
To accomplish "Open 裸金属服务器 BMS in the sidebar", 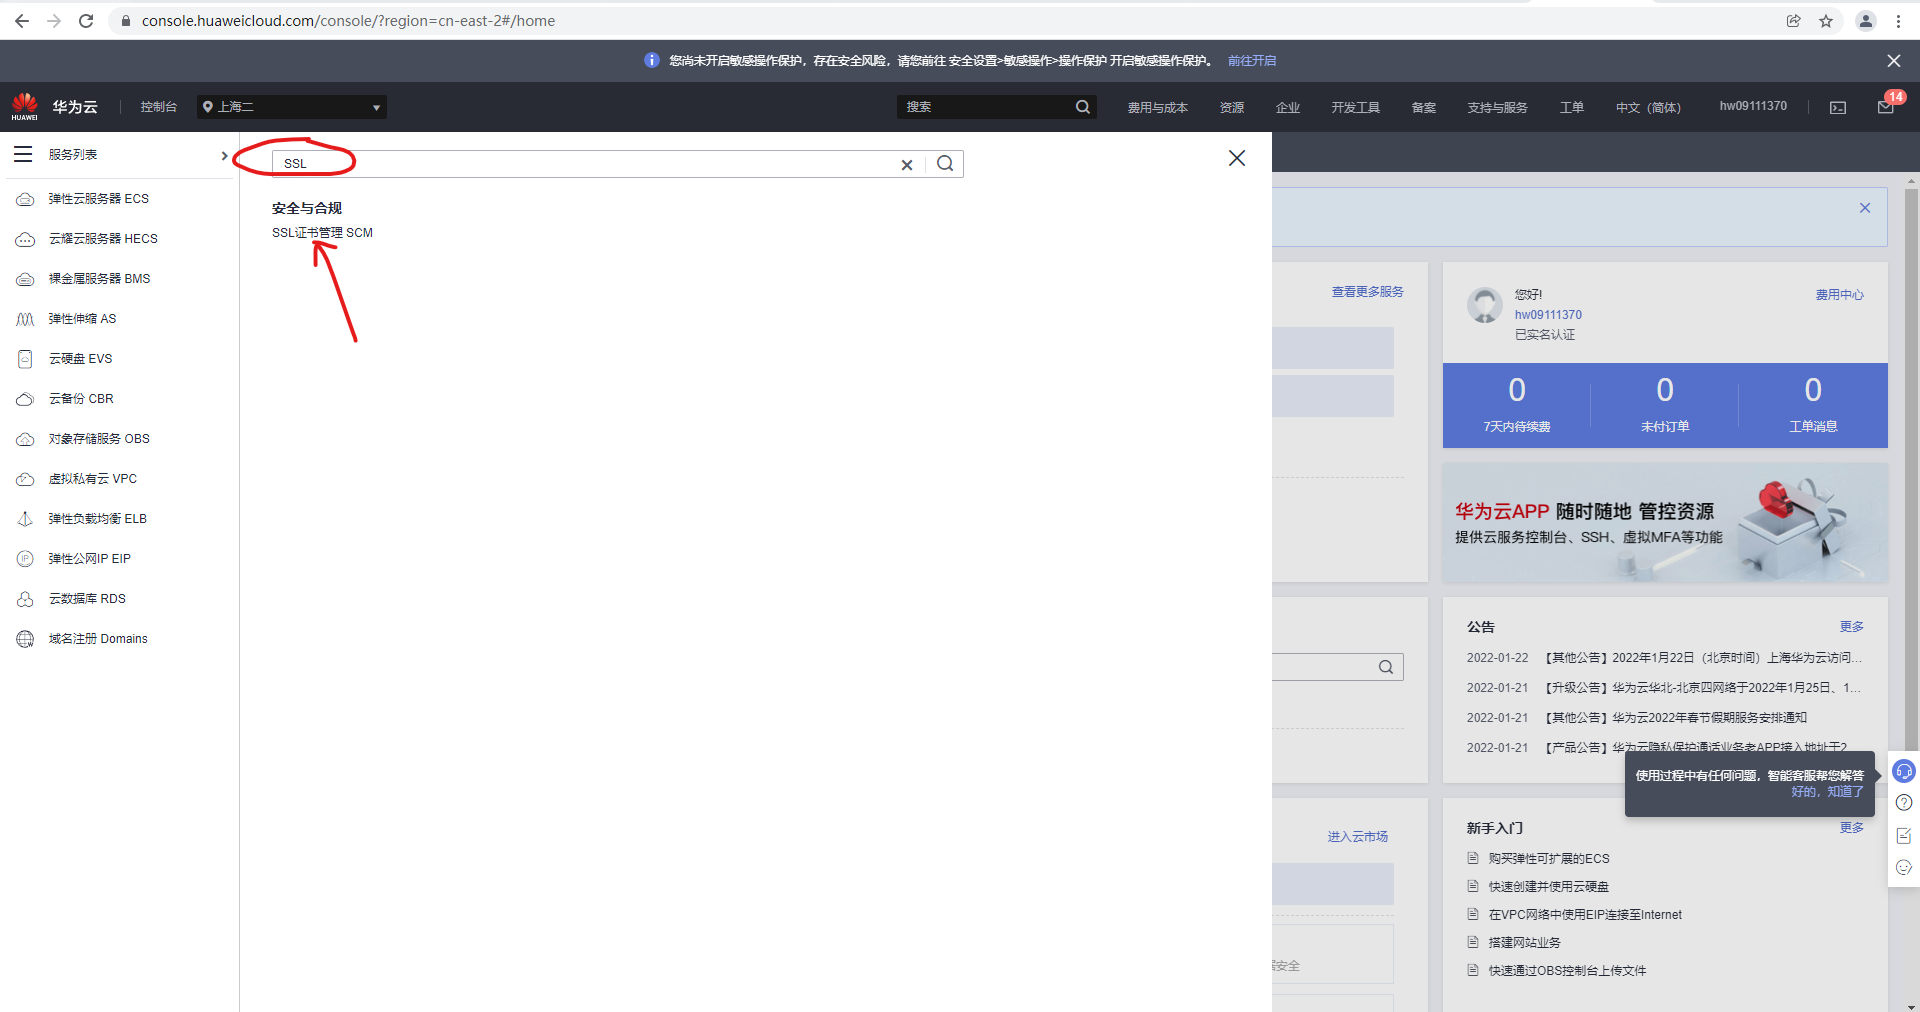I will [x=99, y=279].
